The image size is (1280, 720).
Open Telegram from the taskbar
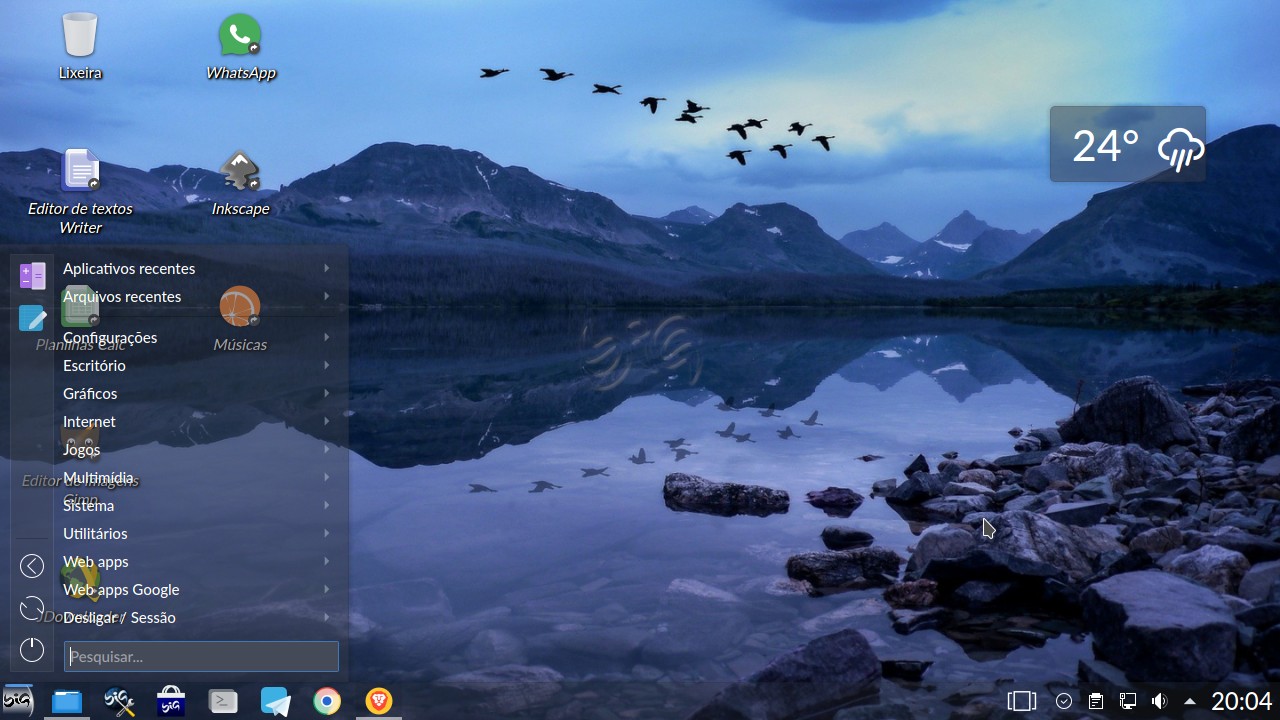click(275, 702)
